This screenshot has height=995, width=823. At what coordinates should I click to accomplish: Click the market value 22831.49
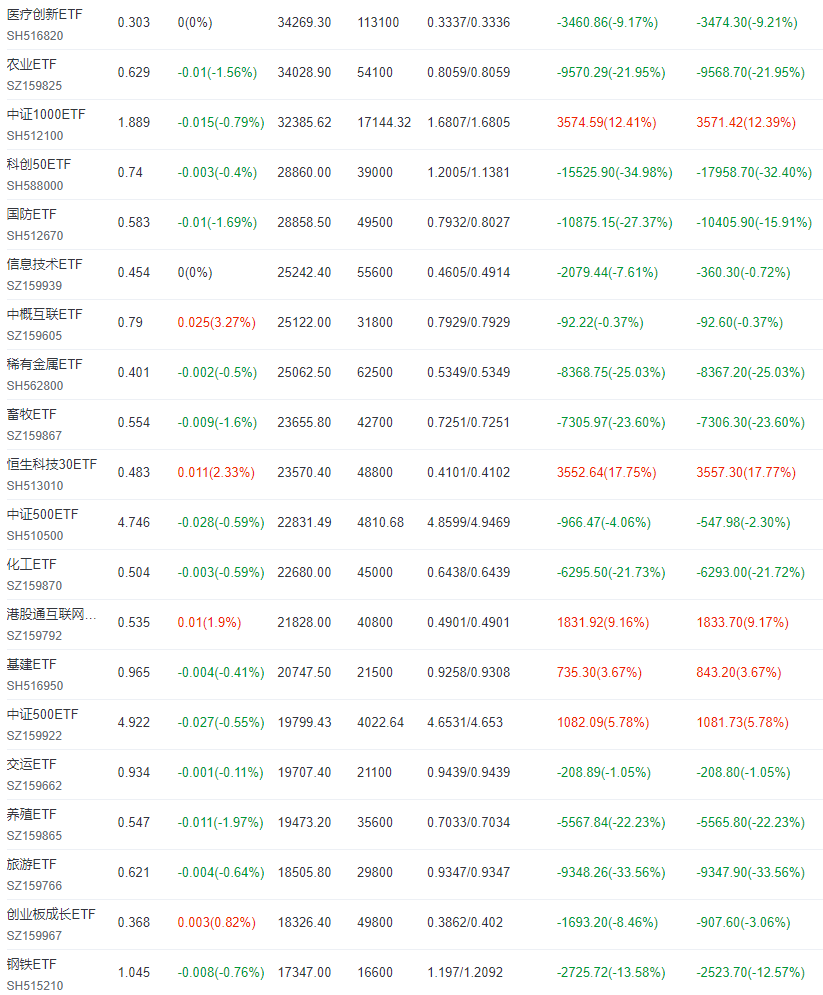[x=304, y=523]
